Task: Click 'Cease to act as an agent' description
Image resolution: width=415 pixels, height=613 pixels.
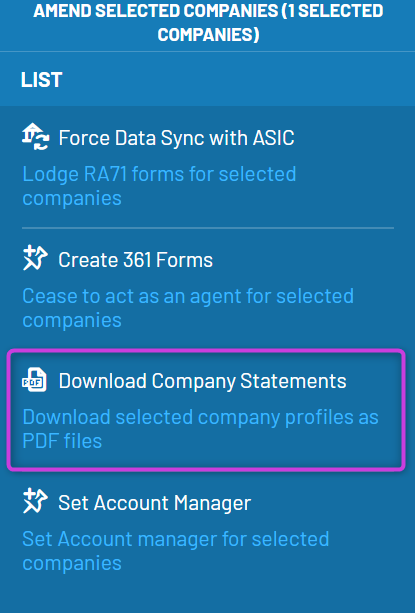Action: (x=188, y=308)
